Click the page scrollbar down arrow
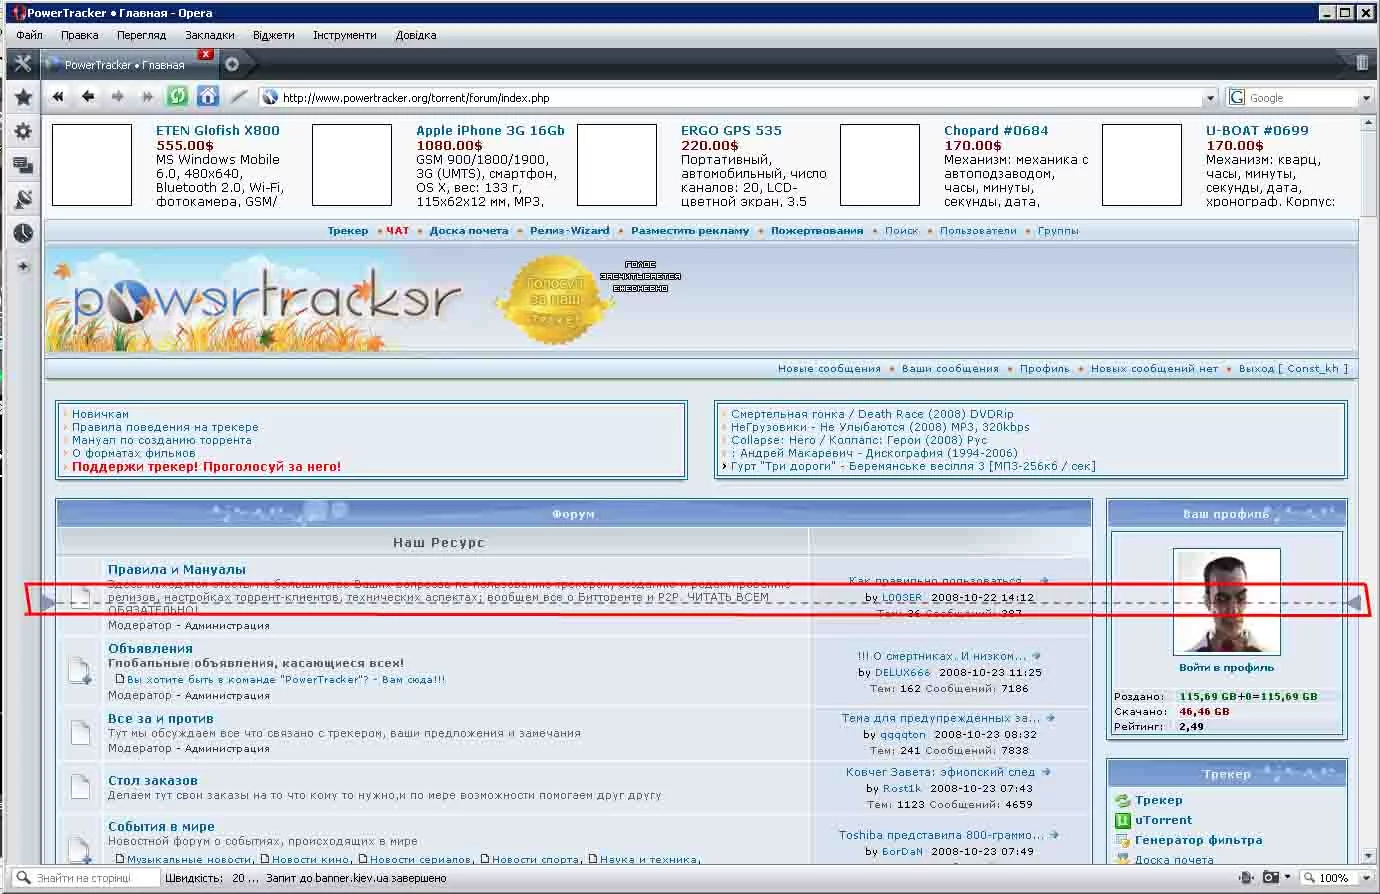 (1369, 857)
